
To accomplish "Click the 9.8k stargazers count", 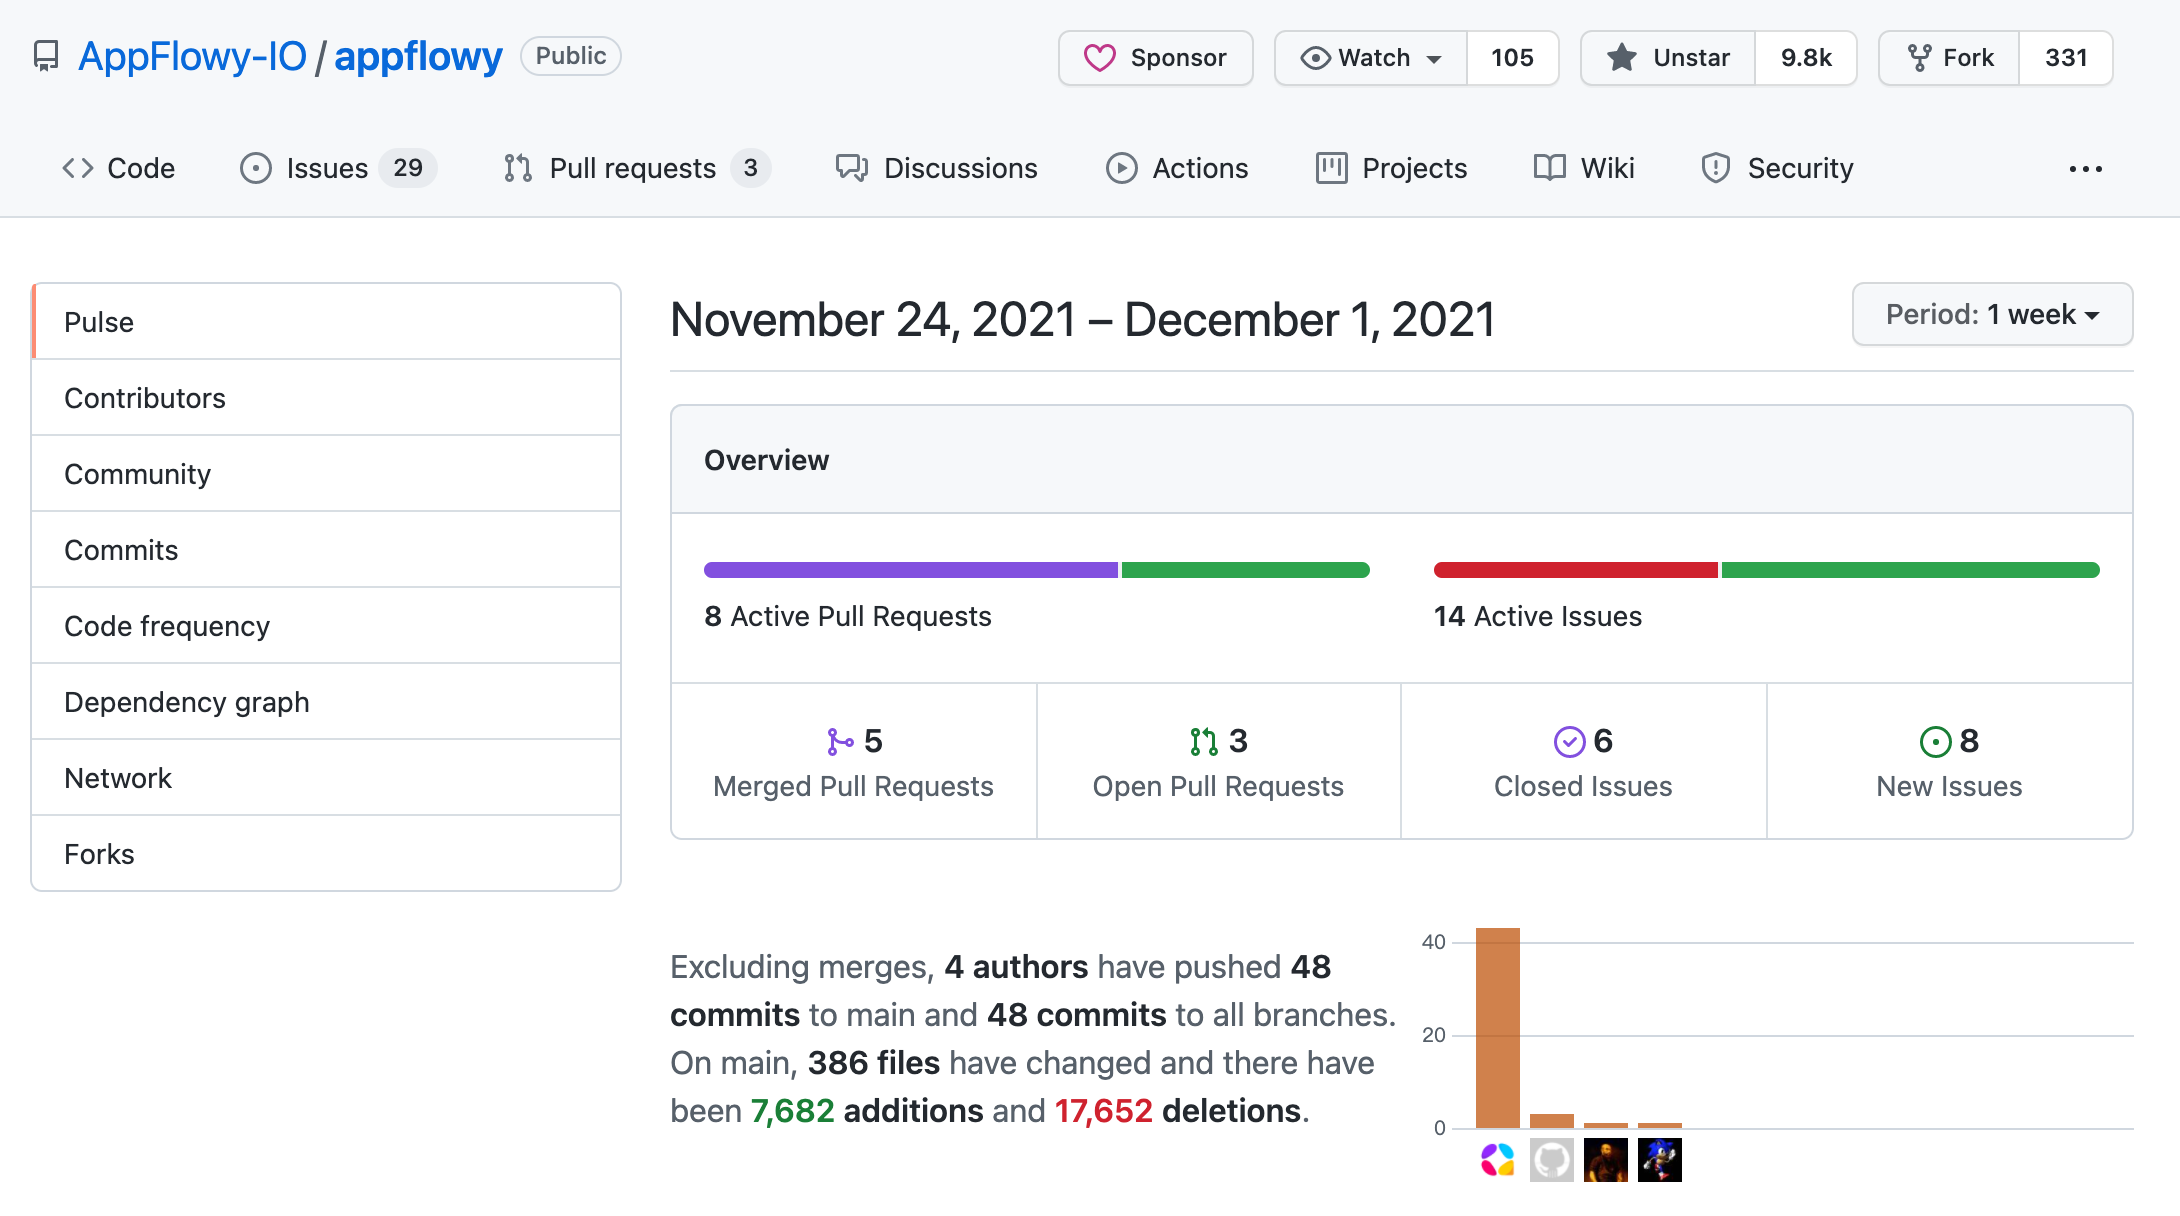I will point(1806,58).
